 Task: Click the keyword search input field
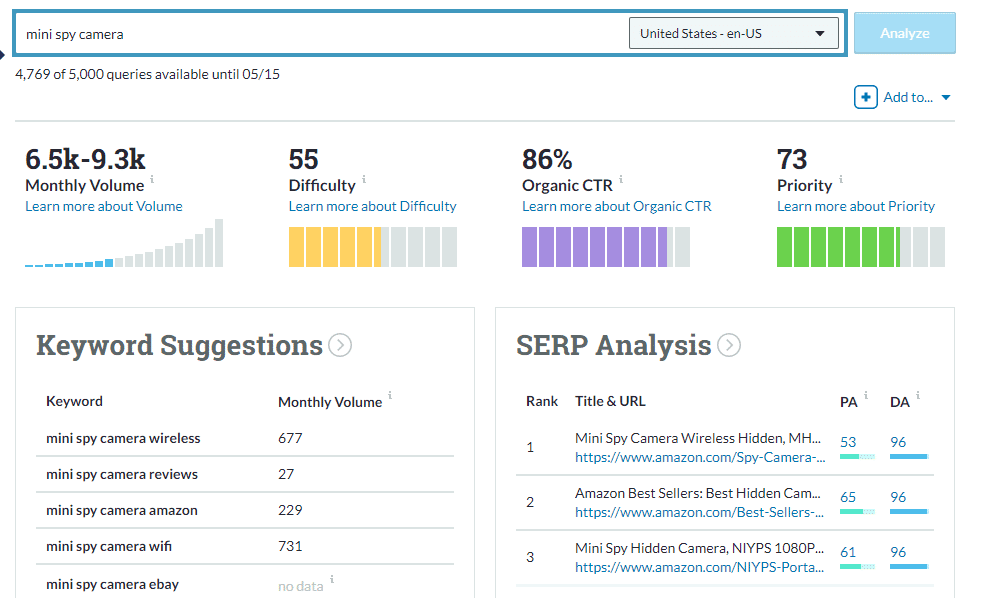coord(320,34)
